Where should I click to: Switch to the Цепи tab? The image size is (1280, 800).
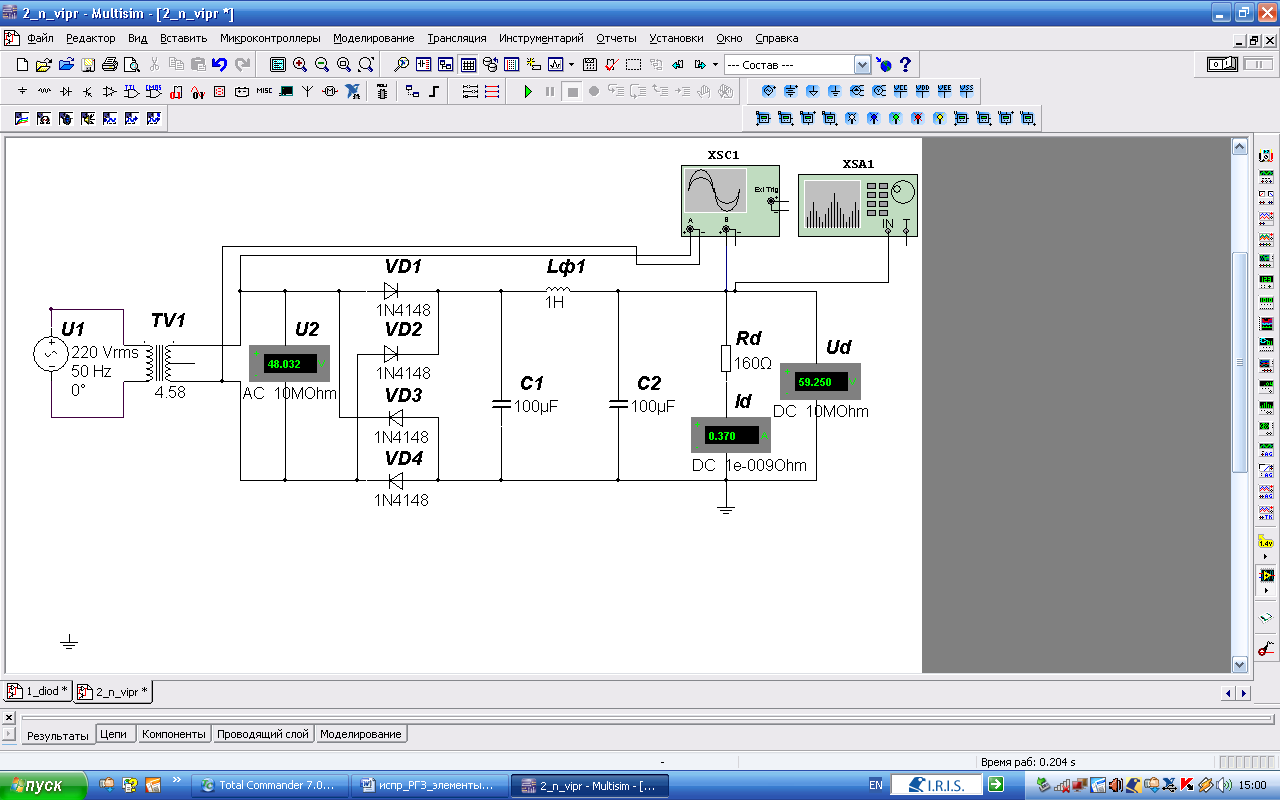click(114, 734)
